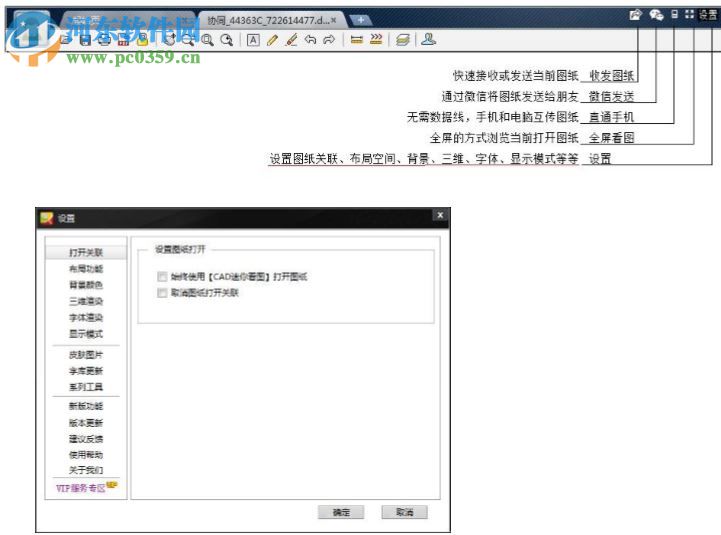Confirm settings with 确定 button
The width and height of the screenshot is (721, 535).
tap(341, 512)
